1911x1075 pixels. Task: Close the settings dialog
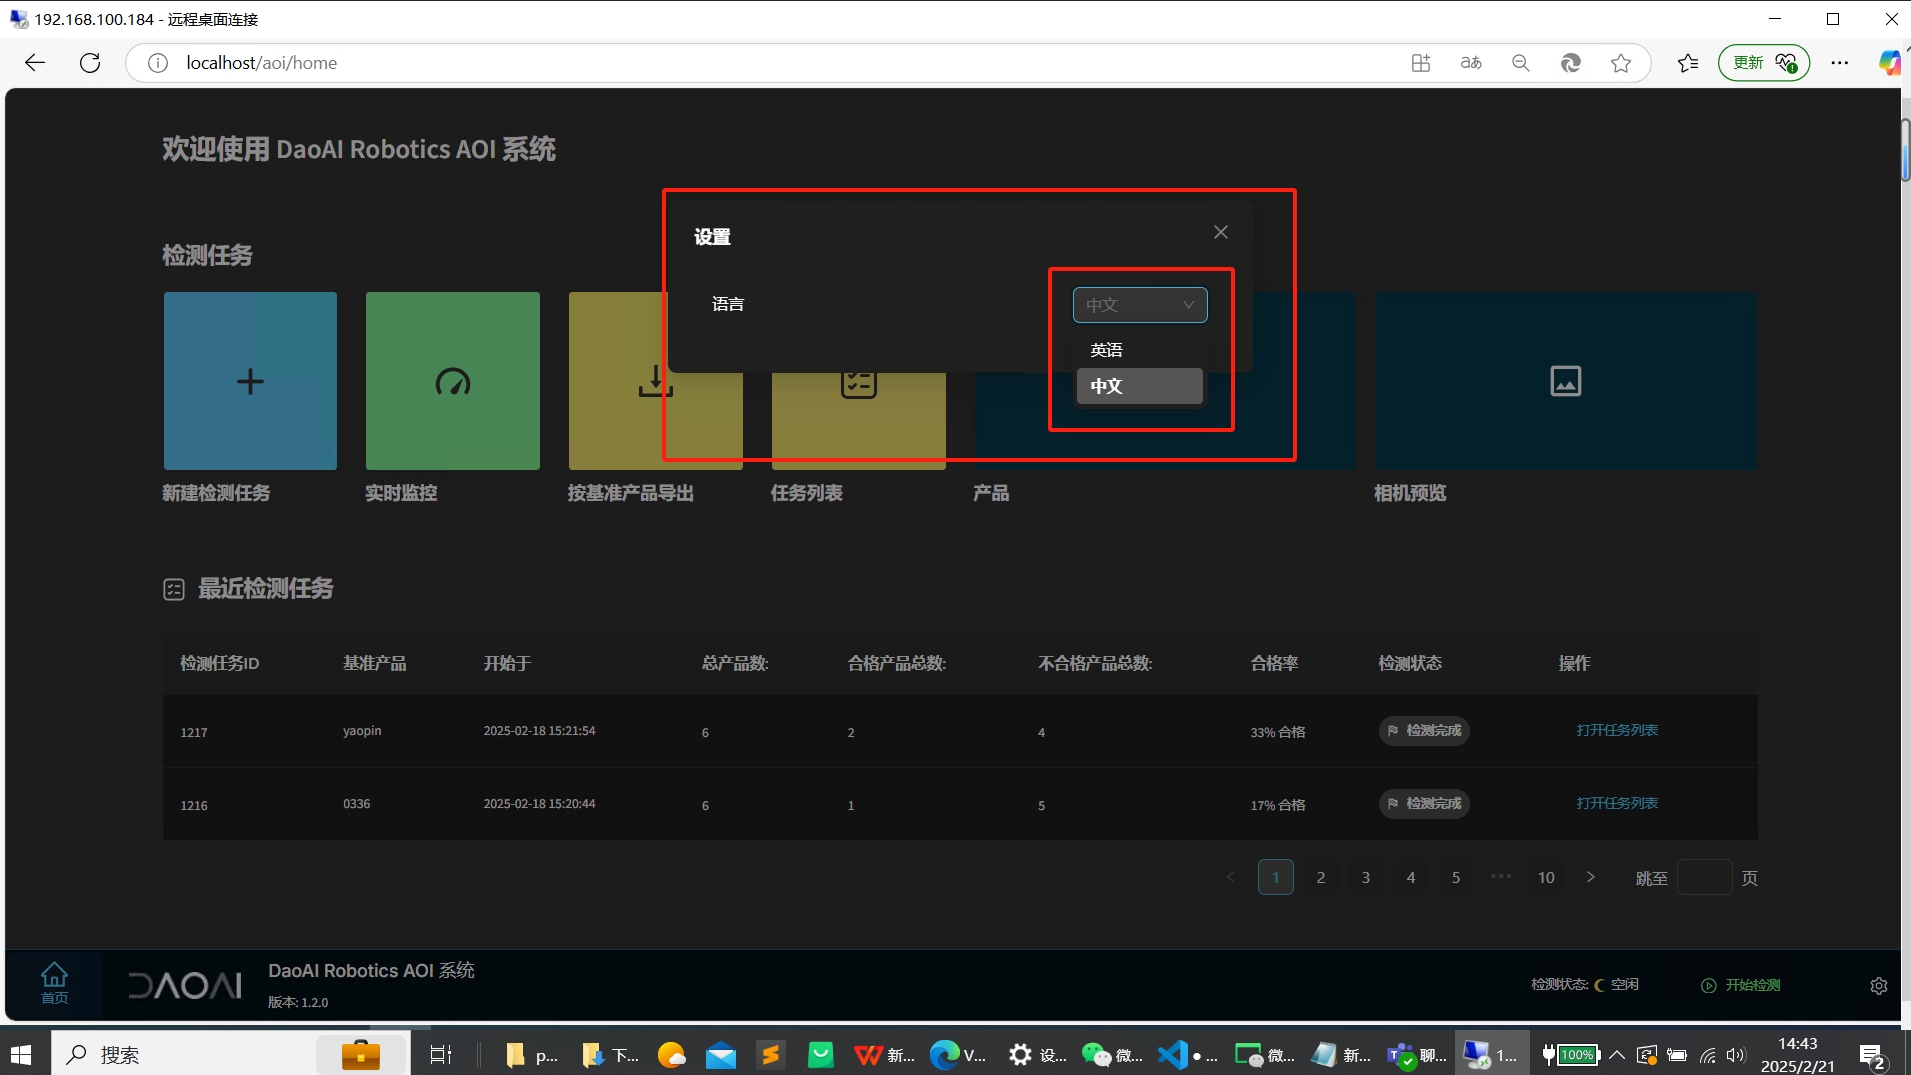[x=1221, y=232]
